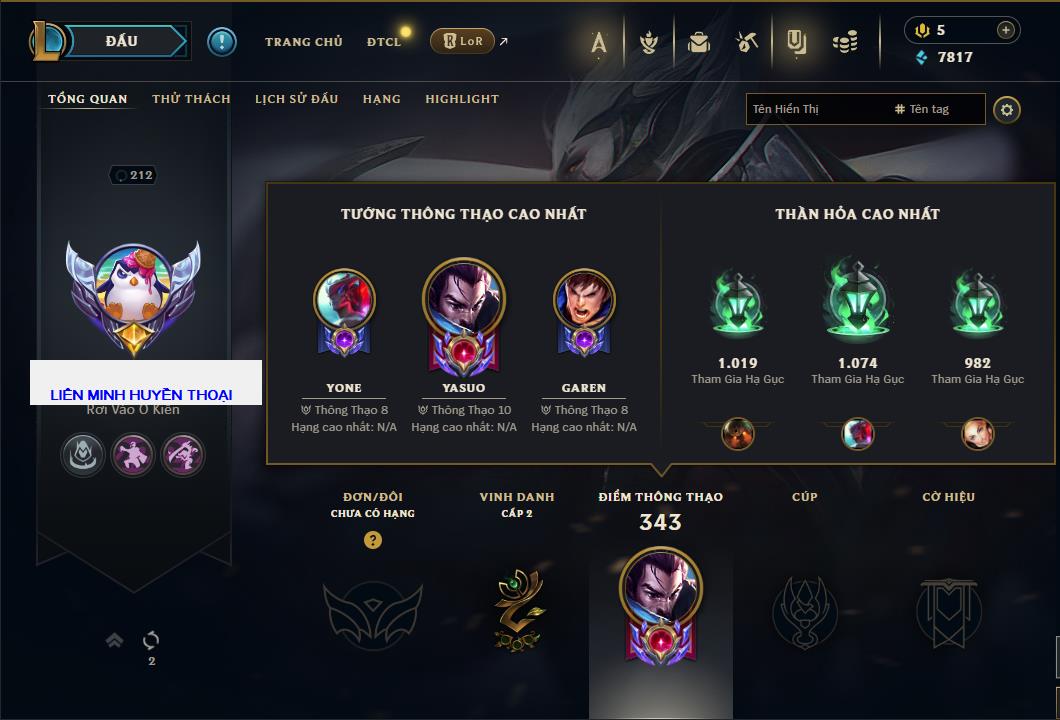This screenshot has width=1060, height=720.
Task: Click the question mark under Đơn/Đôi
Action: pos(372,539)
